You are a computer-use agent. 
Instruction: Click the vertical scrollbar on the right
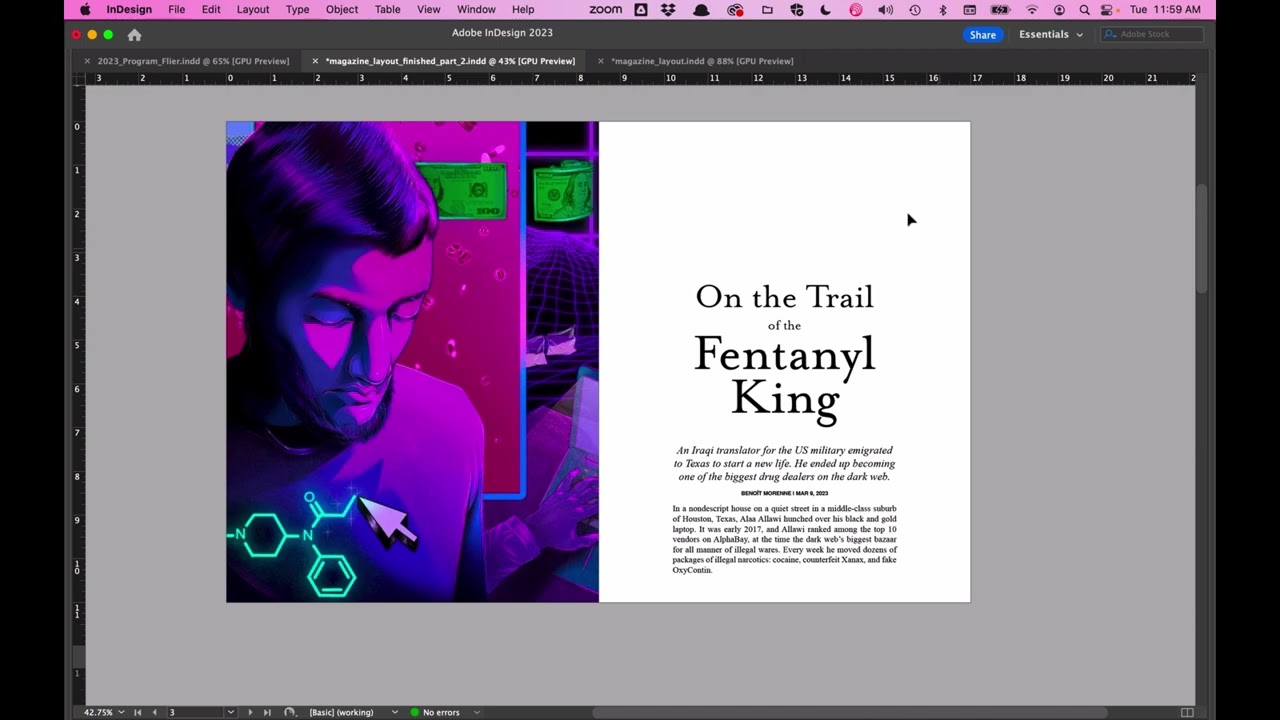(x=1202, y=240)
